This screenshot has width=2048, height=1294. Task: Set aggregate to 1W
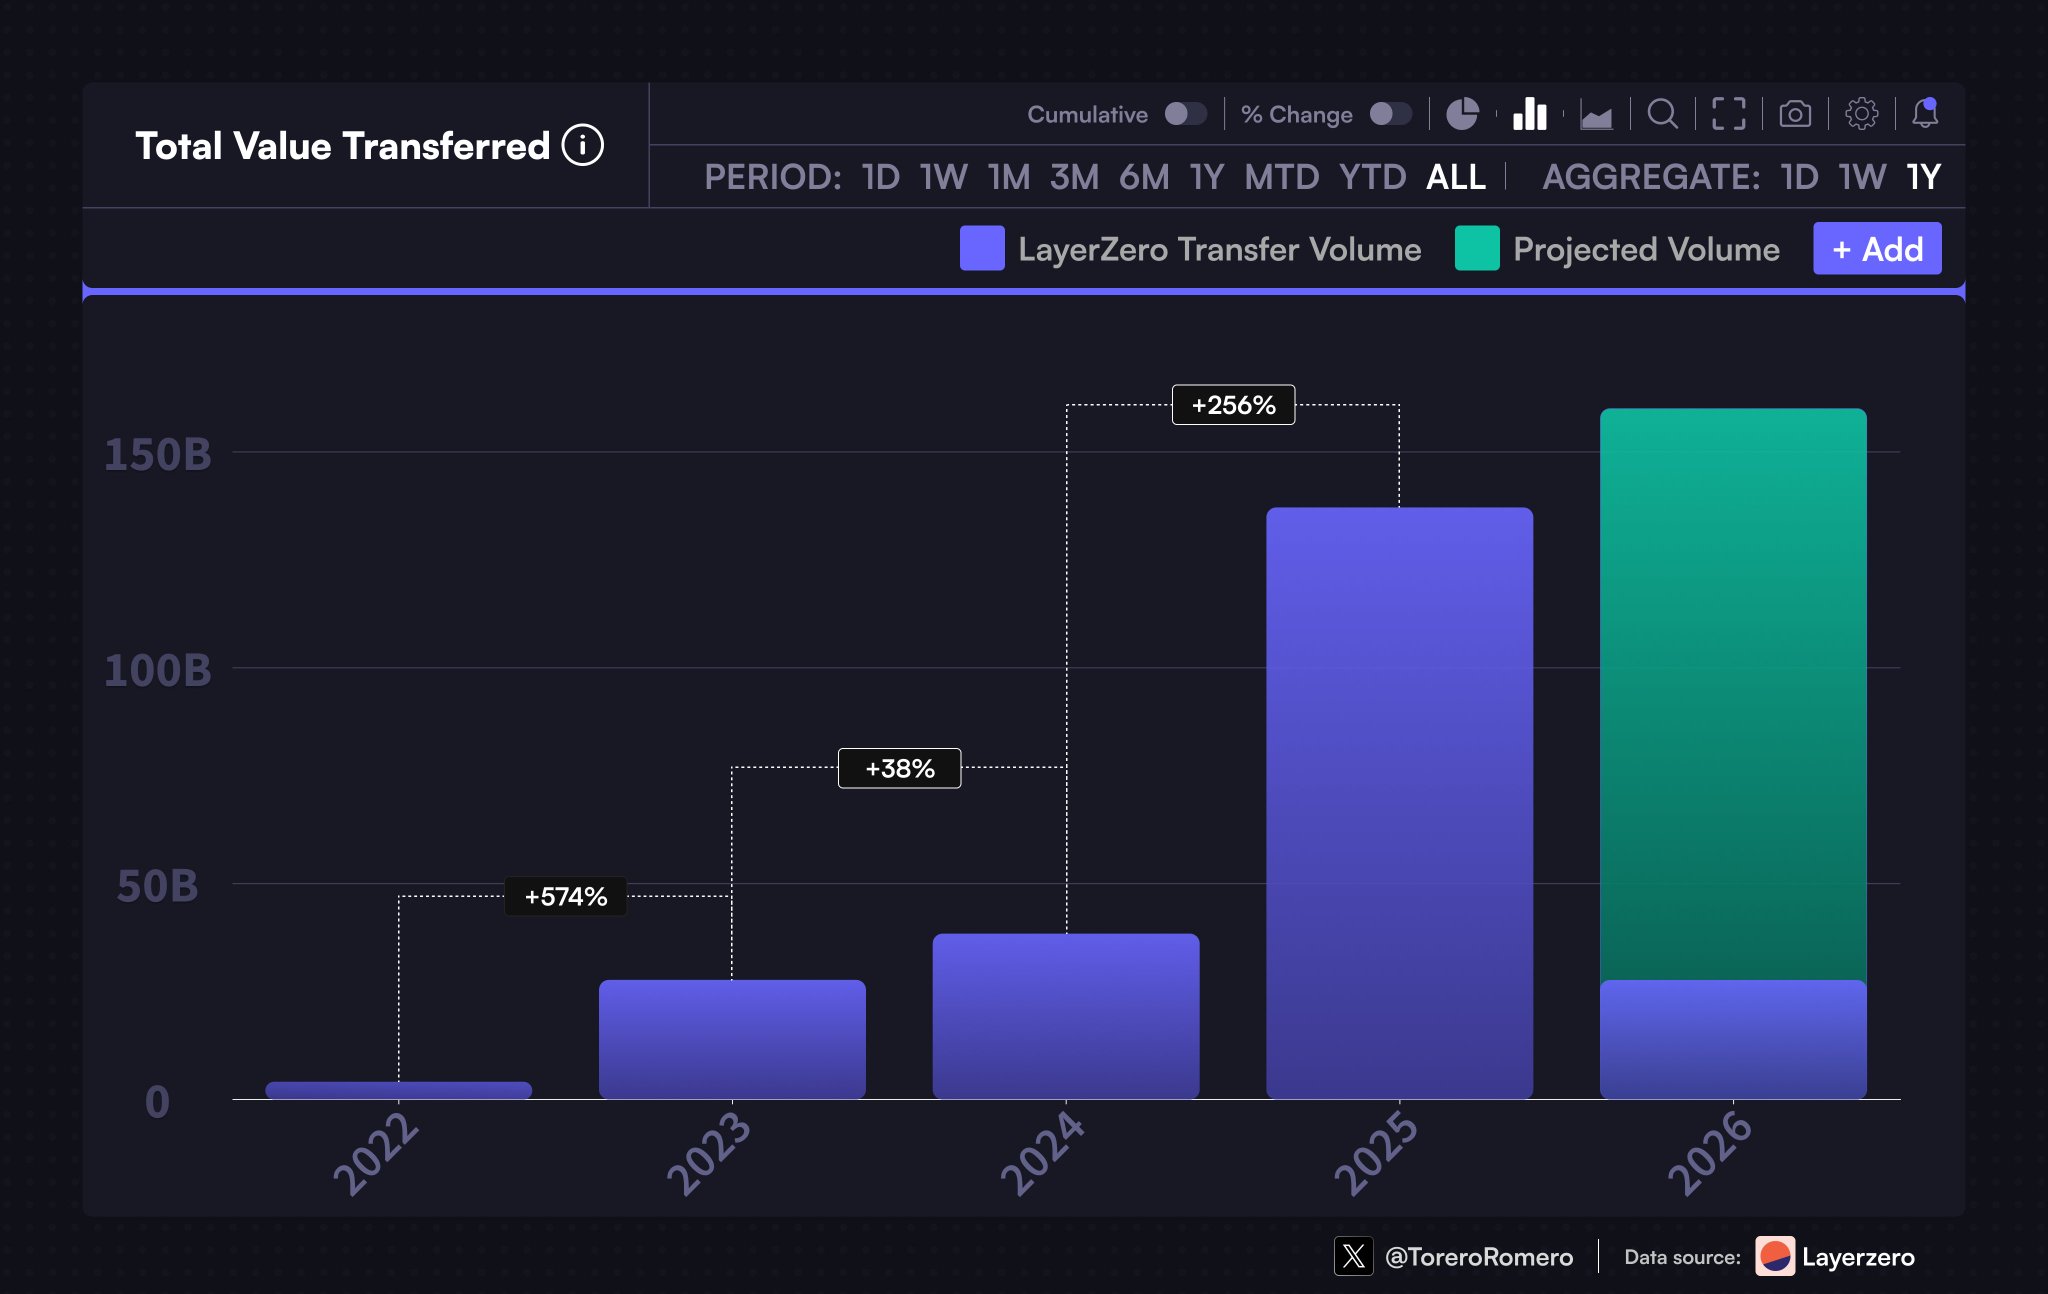point(1861,177)
